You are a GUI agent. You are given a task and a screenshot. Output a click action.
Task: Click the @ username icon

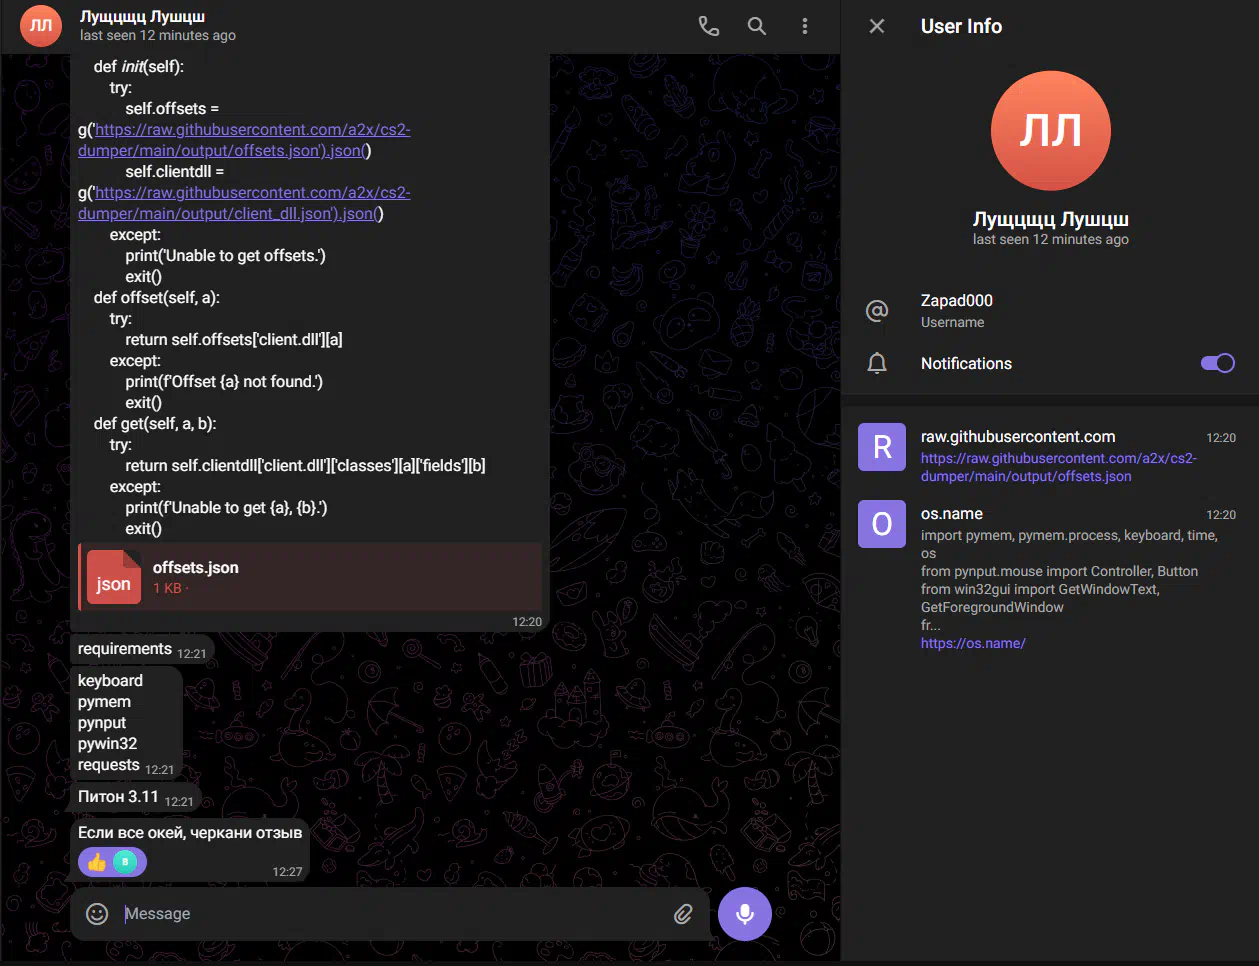pyautogui.click(x=877, y=311)
